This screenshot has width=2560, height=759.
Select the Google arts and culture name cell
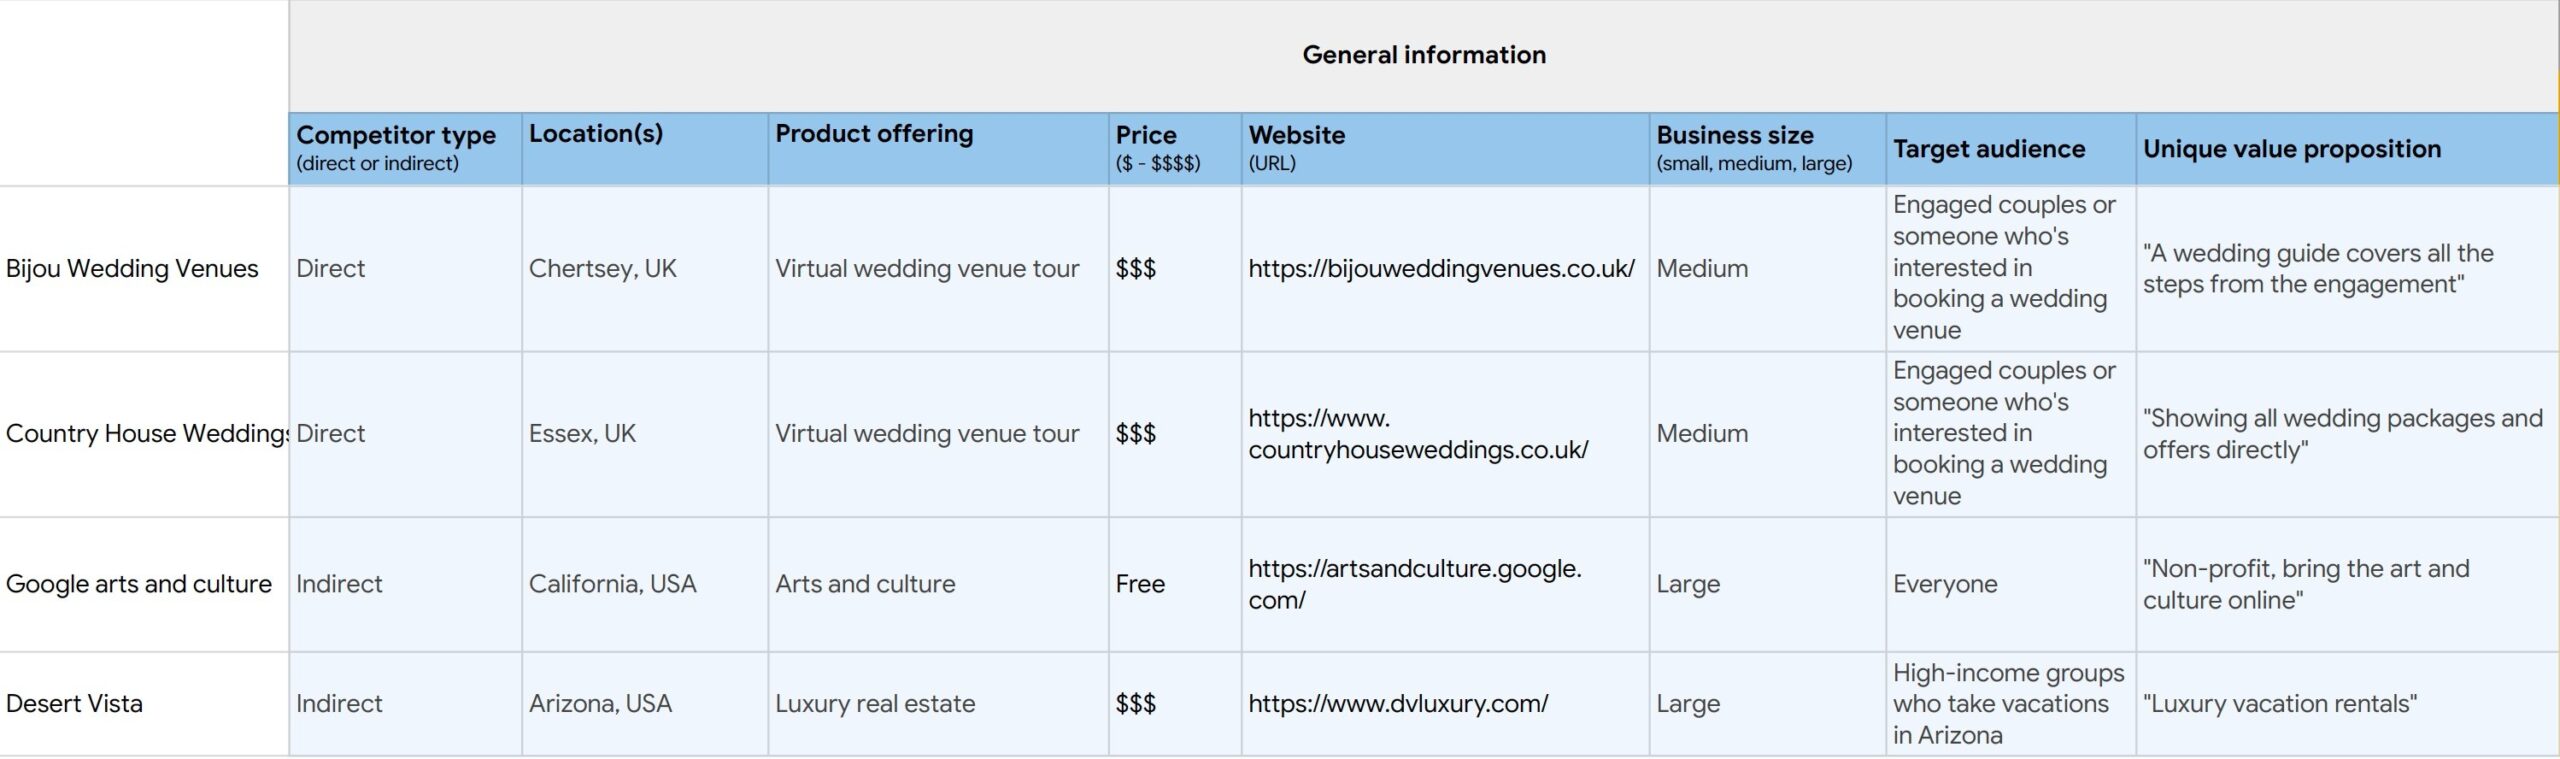pos(139,584)
